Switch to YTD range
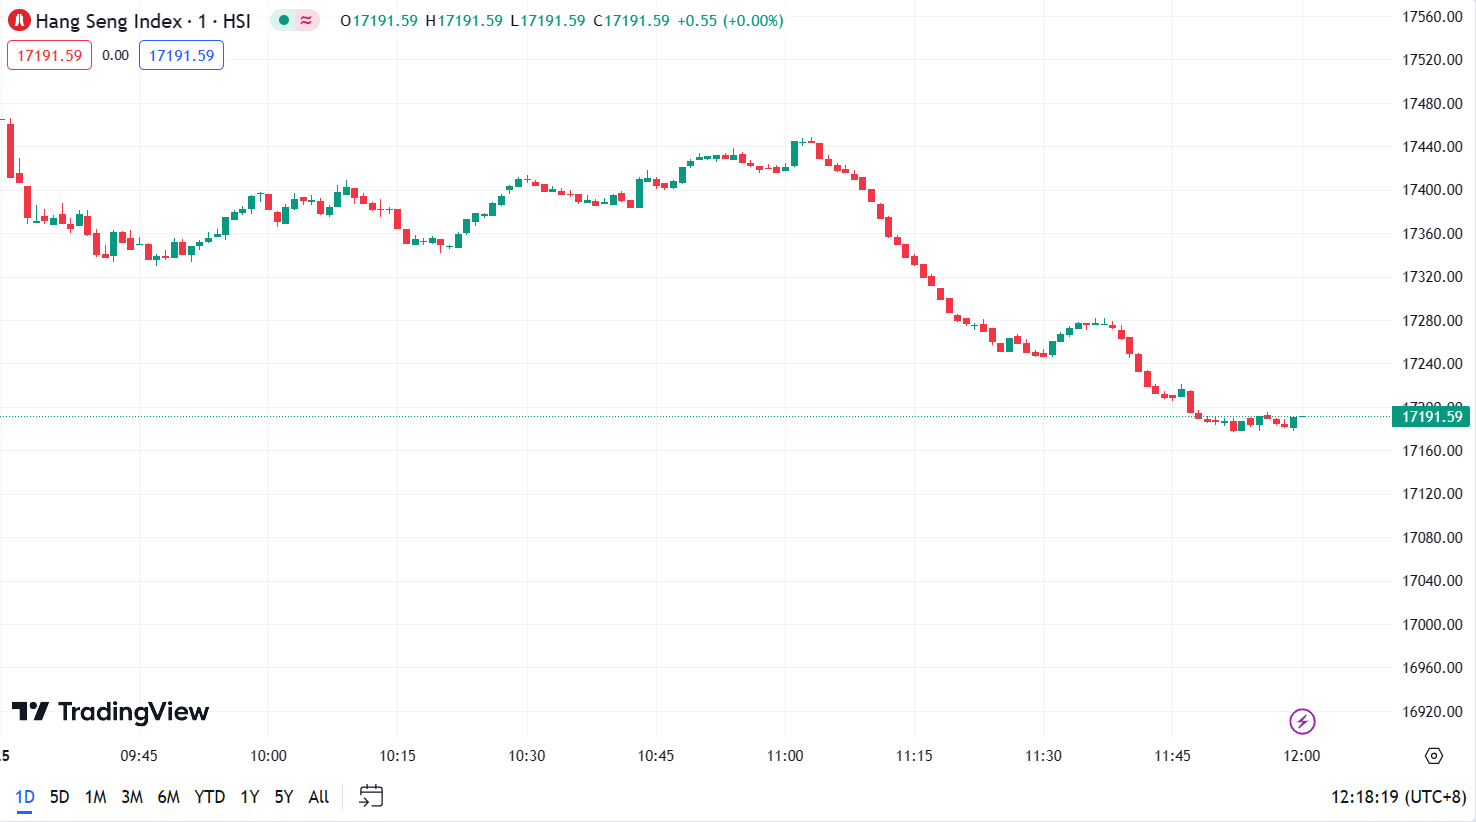 point(210,797)
